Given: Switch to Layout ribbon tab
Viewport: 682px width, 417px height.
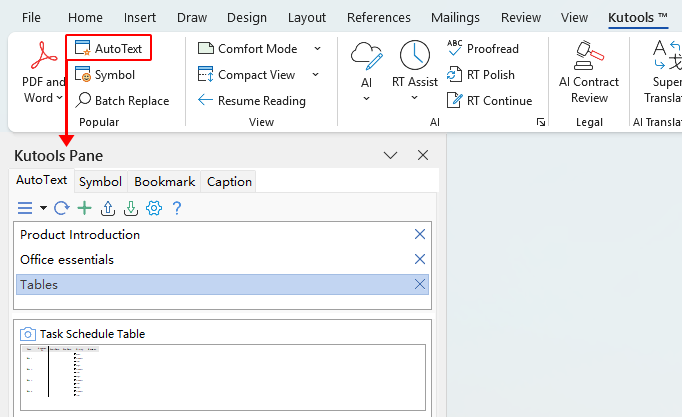Looking at the screenshot, I should click(x=307, y=18).
